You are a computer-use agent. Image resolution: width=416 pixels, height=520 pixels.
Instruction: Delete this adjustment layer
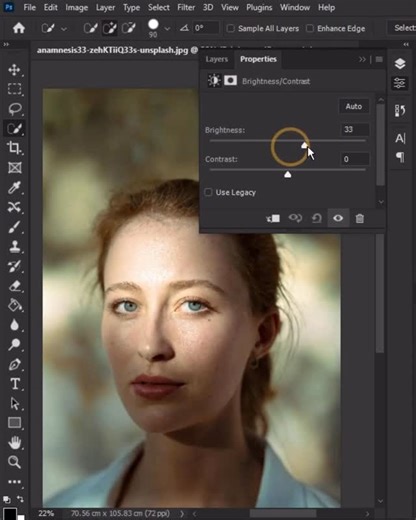coord(360,219)
